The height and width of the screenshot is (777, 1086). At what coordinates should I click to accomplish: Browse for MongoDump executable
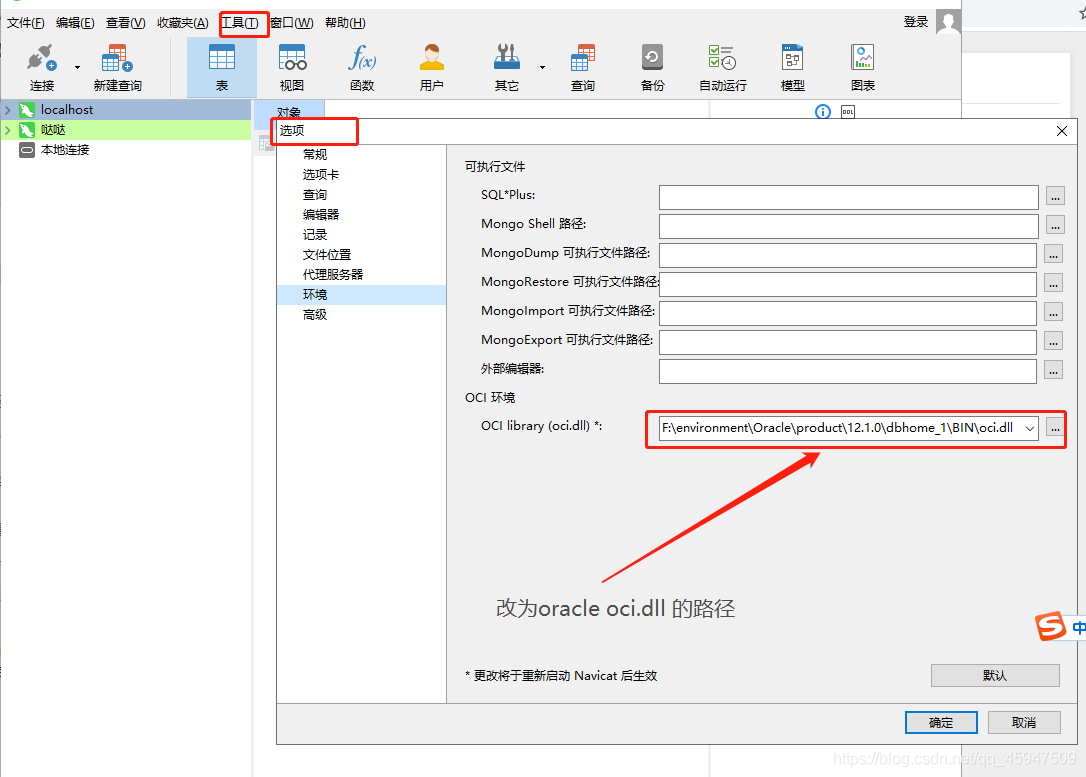click(x=1053, y=255)
